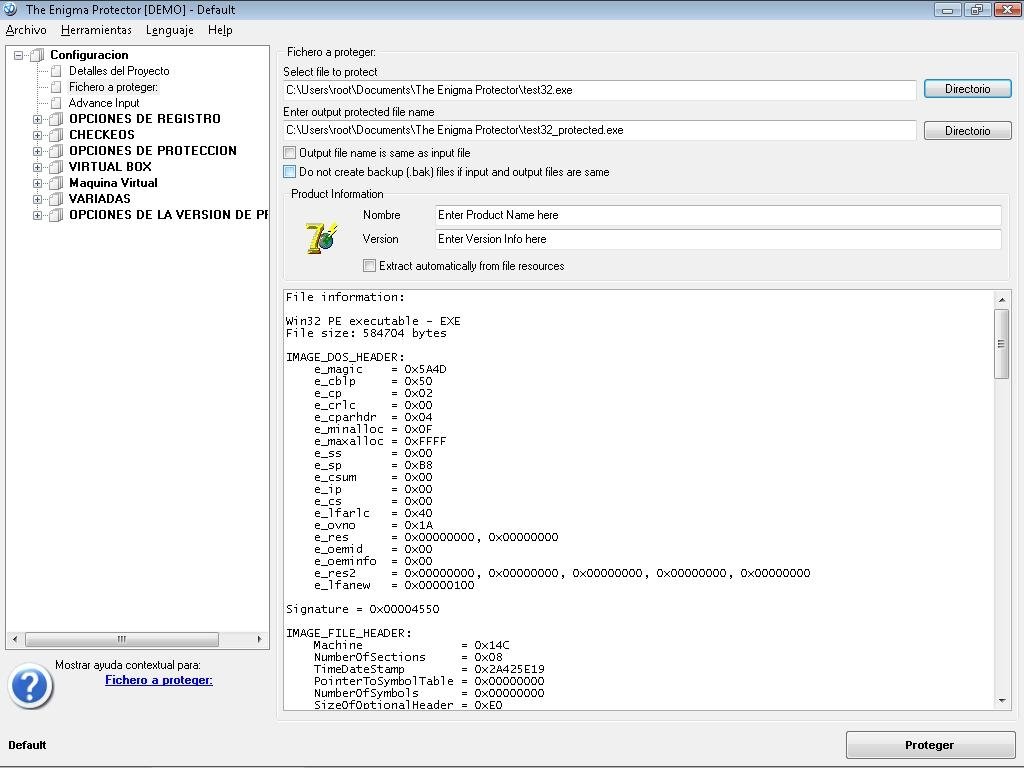Click file information vertical scrollbar thumb
Screen dimensions: 1024x768
coord(1001,344)
